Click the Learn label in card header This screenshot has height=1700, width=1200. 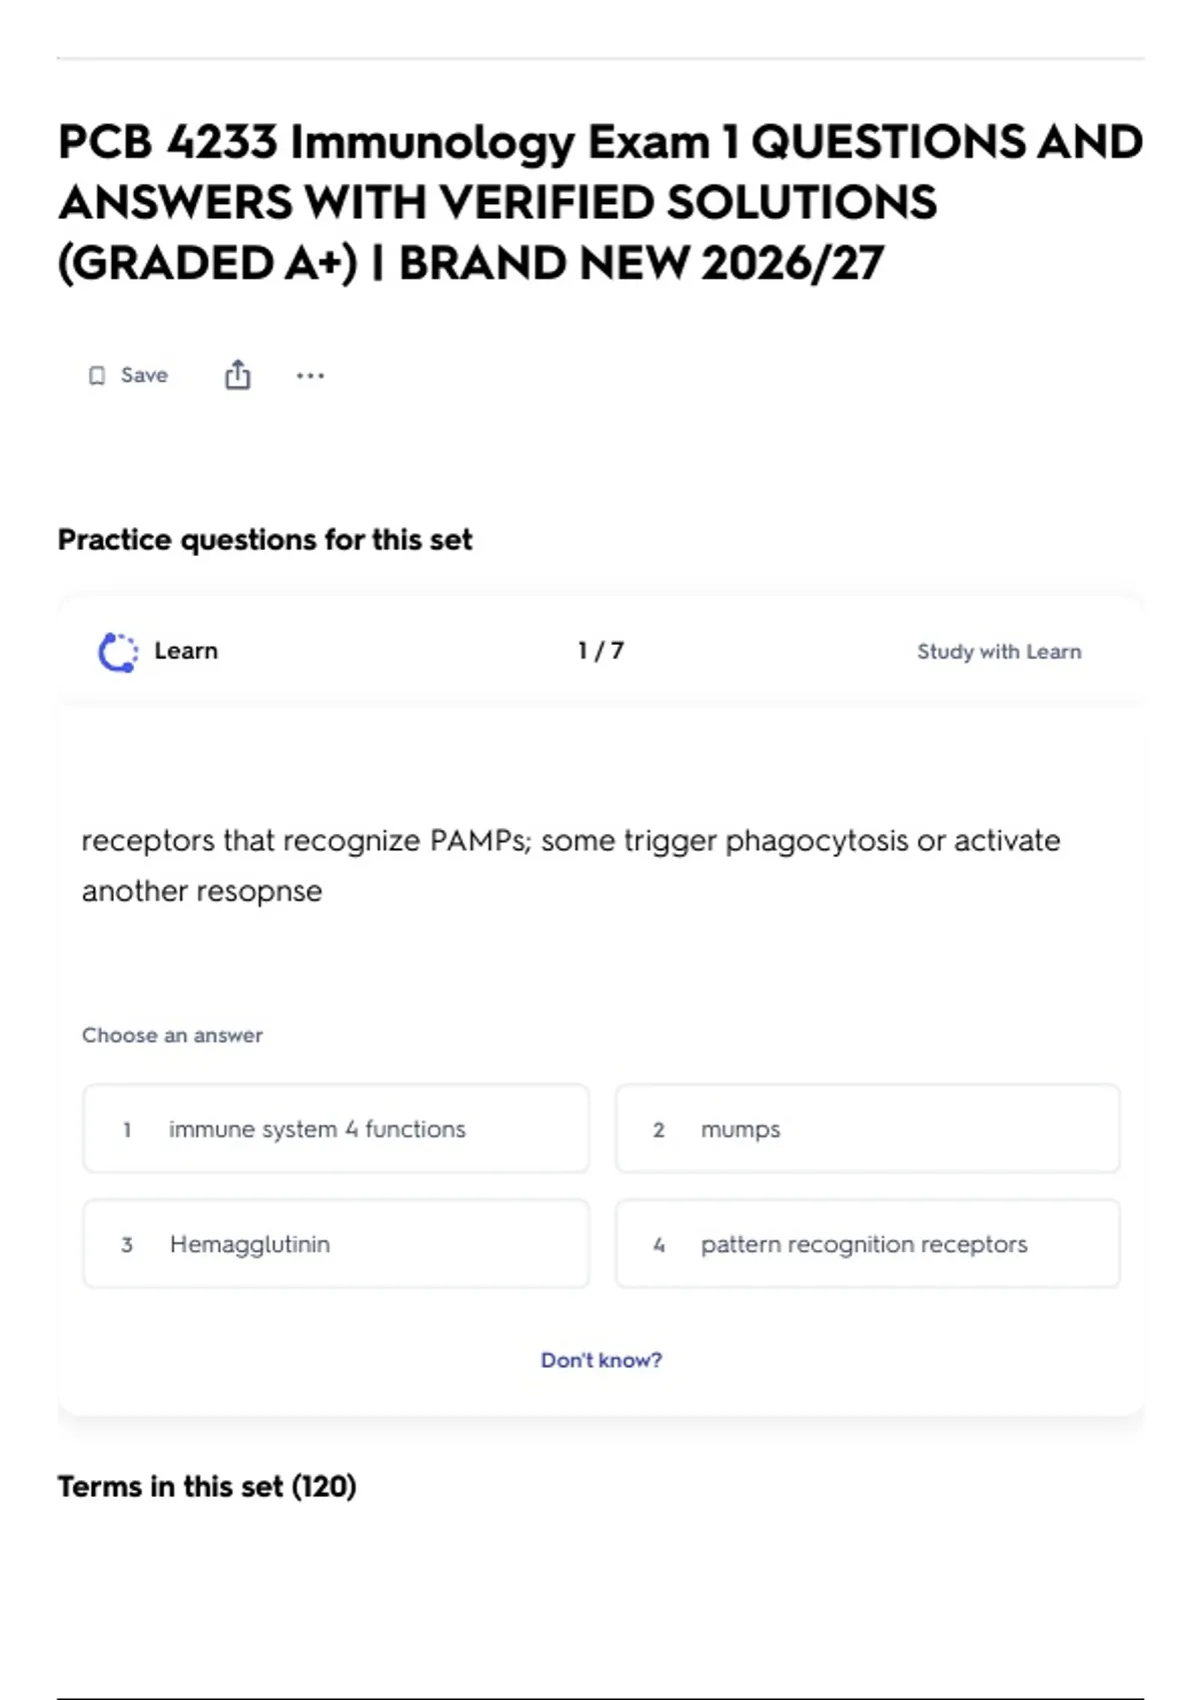point(186,651)
